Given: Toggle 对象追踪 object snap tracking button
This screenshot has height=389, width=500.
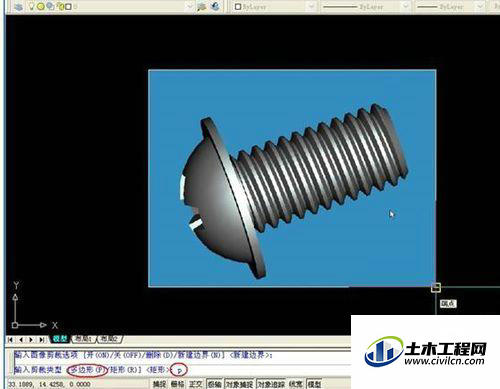Looking at the screenshot, I should click(271, 384).
